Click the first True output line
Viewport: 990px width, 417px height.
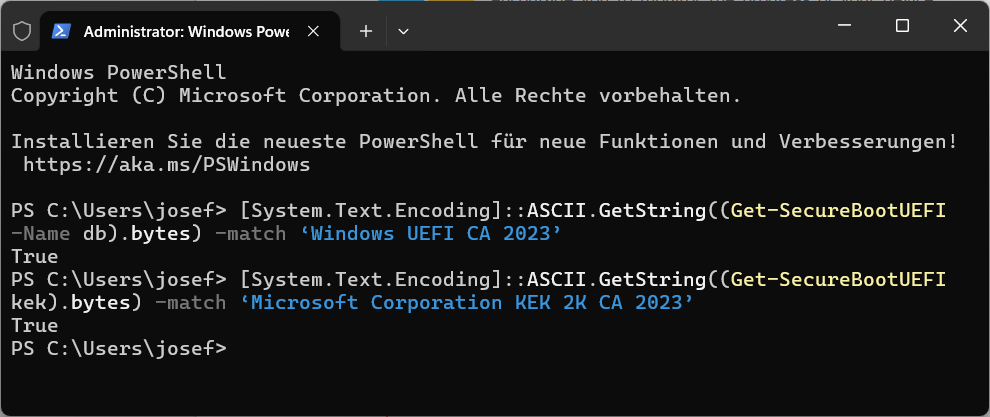coord(34,256)
